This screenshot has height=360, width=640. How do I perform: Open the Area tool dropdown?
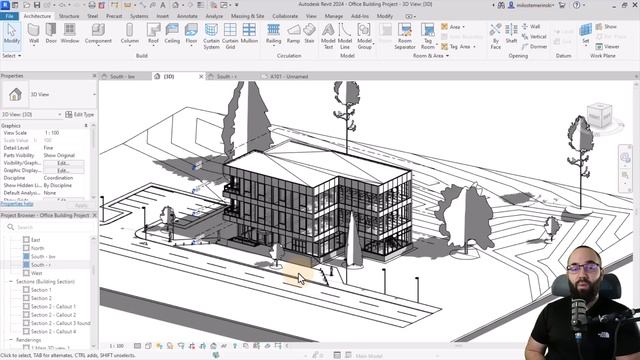464,27
